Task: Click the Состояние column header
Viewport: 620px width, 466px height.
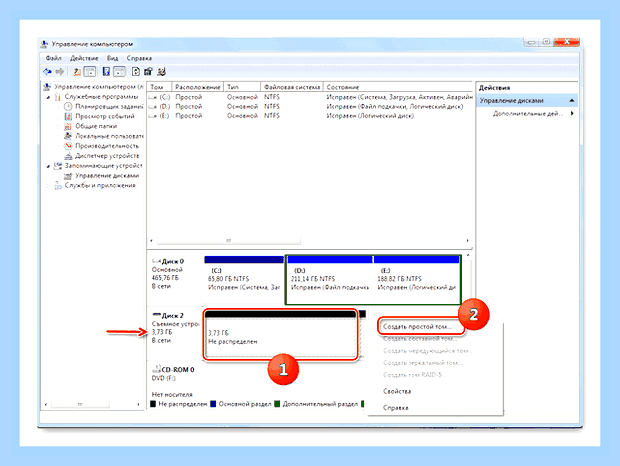Action: click(x=398, y=87)
